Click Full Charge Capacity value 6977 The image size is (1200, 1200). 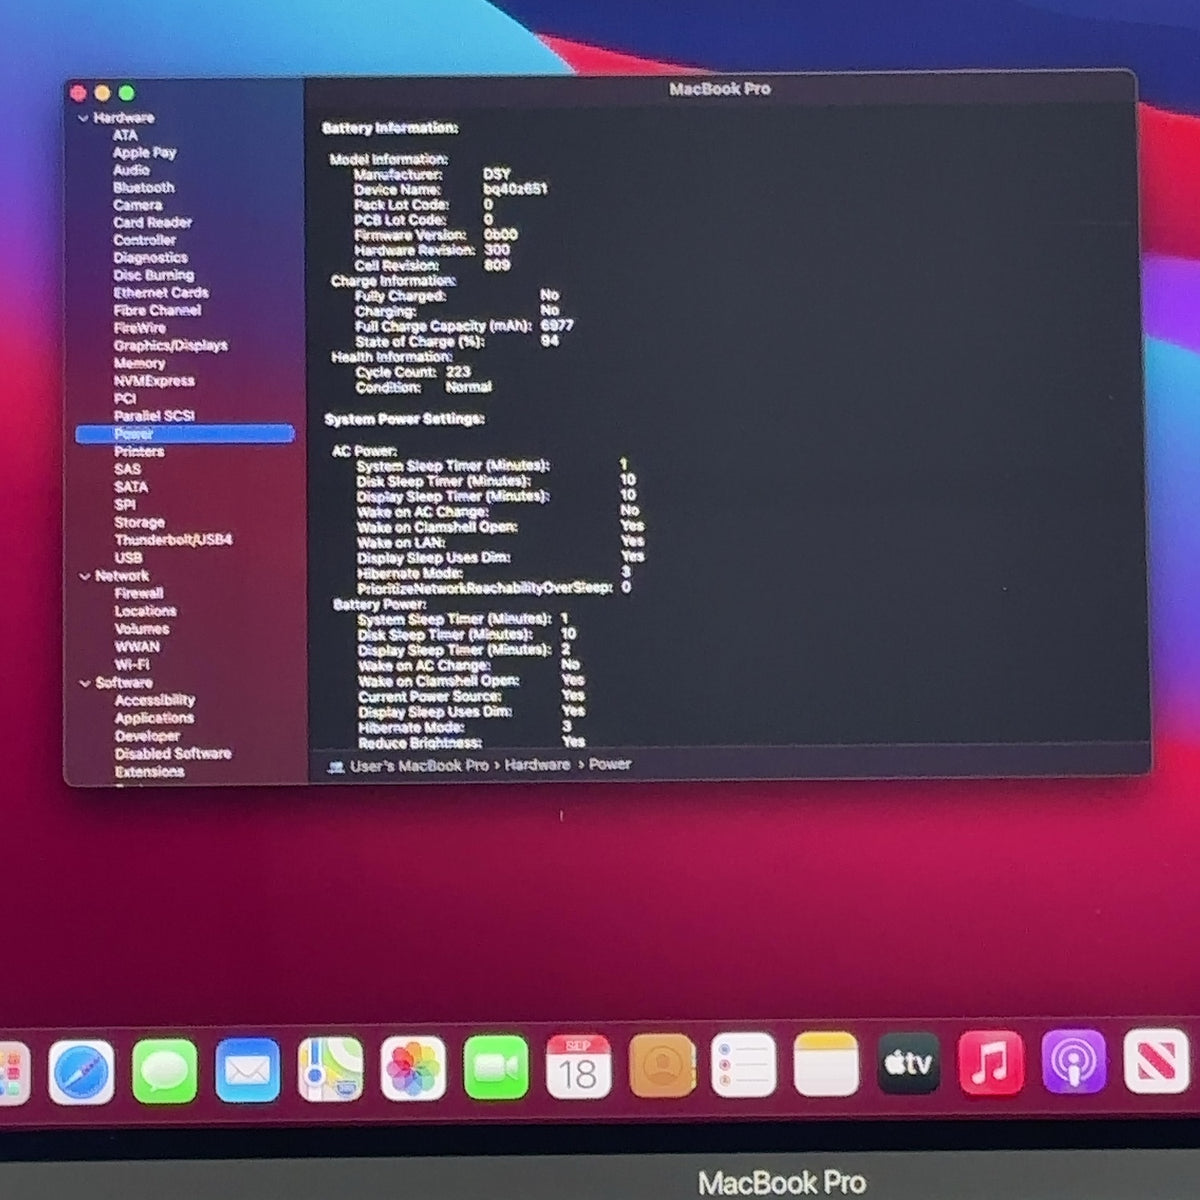[x=557, y=326]
